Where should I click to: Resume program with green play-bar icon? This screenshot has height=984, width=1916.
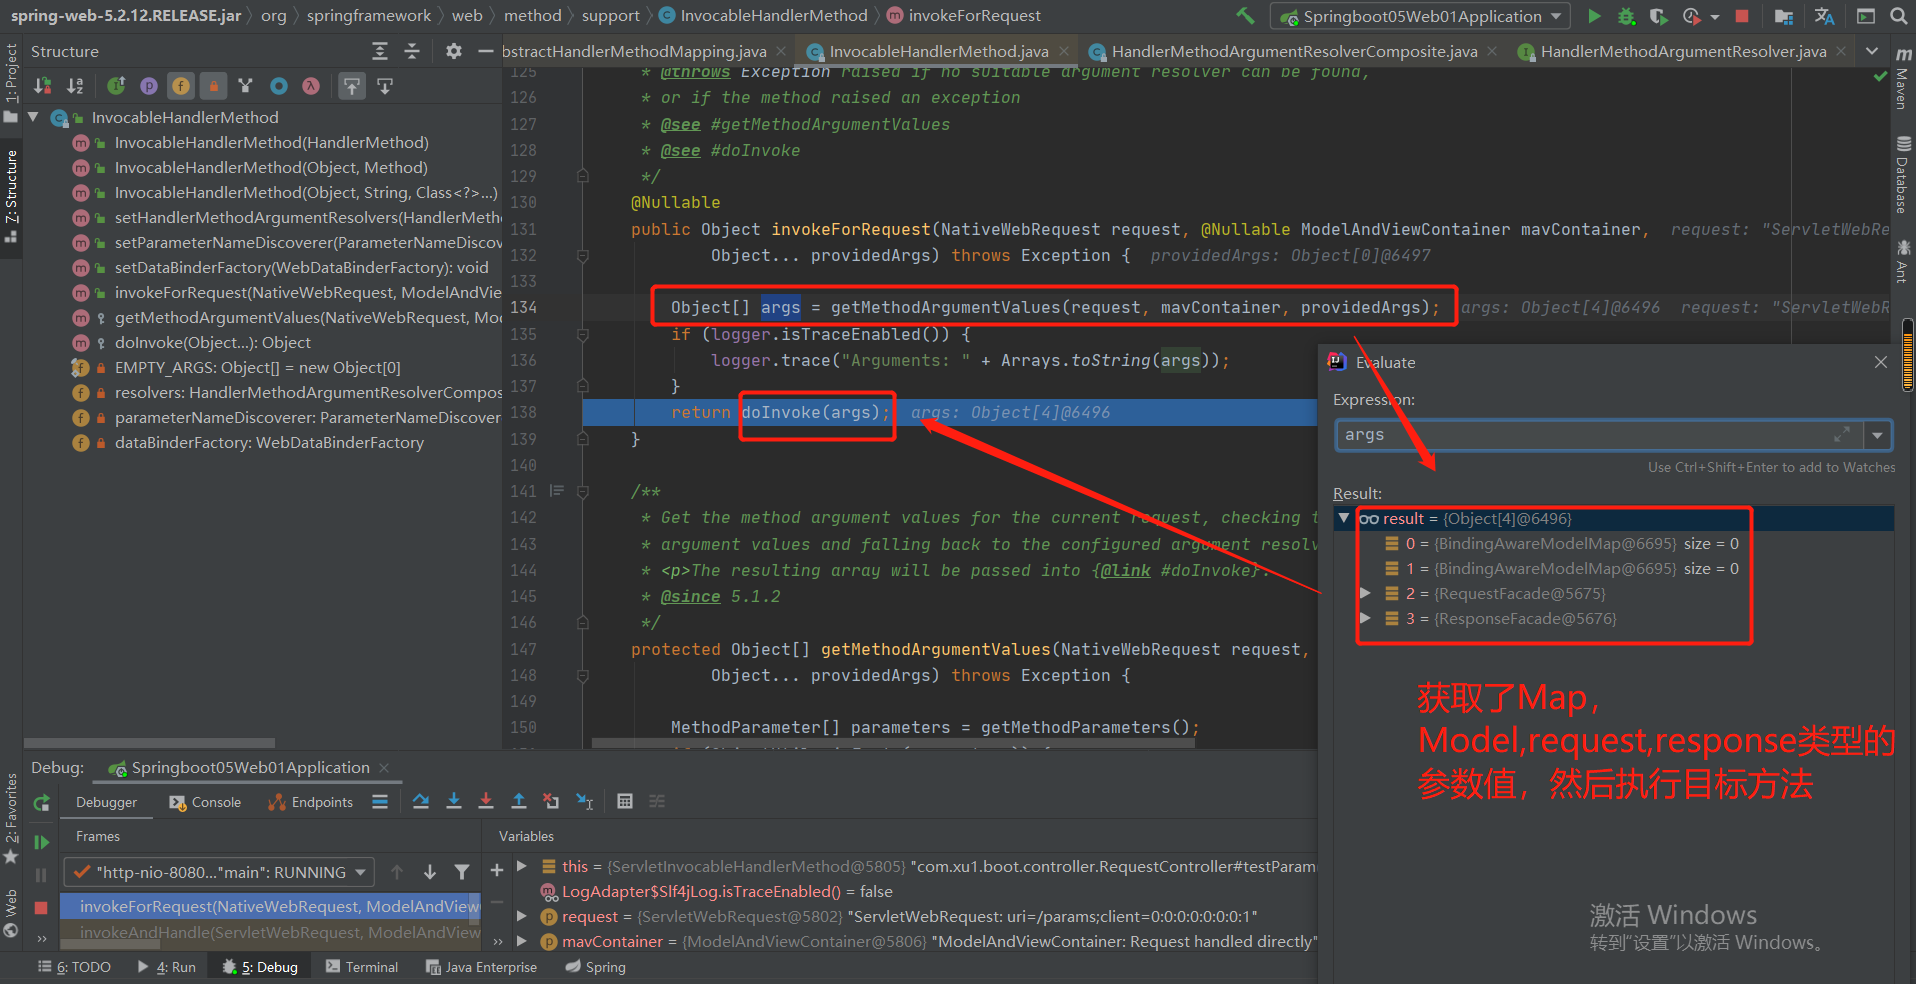(41, 842)
